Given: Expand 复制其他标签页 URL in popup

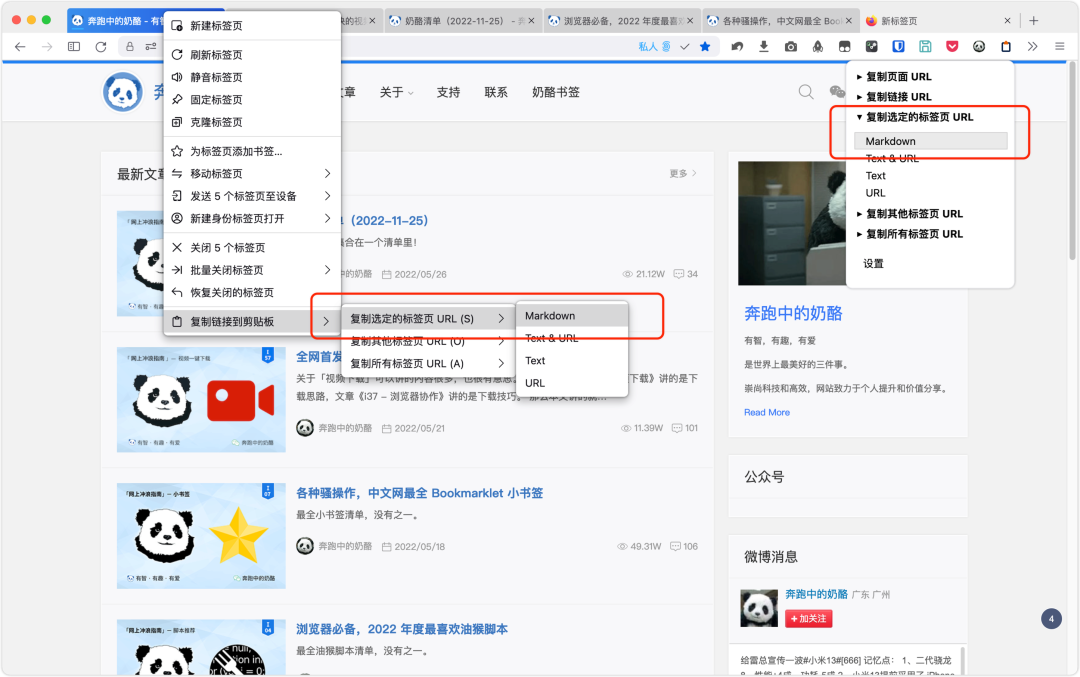Looking at the screenshot, I should pyautogui.click(x=909, y=213).
